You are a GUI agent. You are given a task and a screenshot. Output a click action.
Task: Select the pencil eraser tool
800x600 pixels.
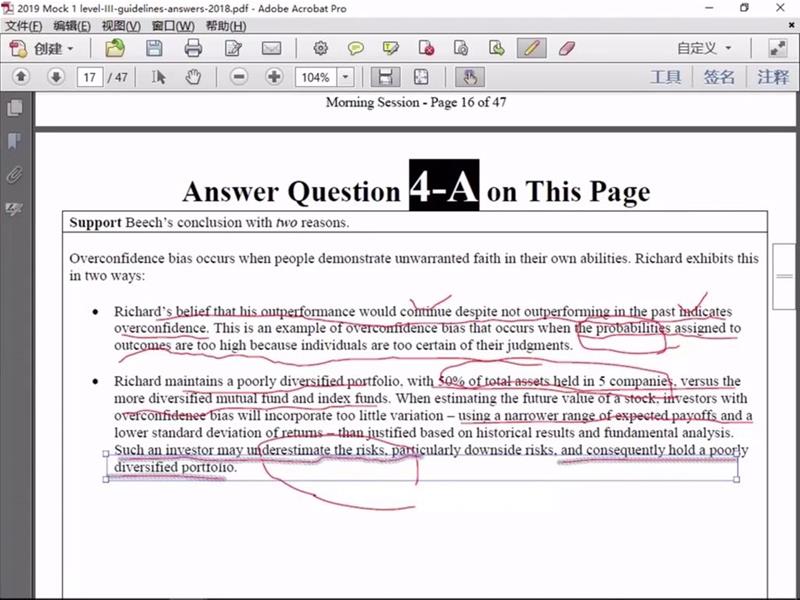coord(567,48)
